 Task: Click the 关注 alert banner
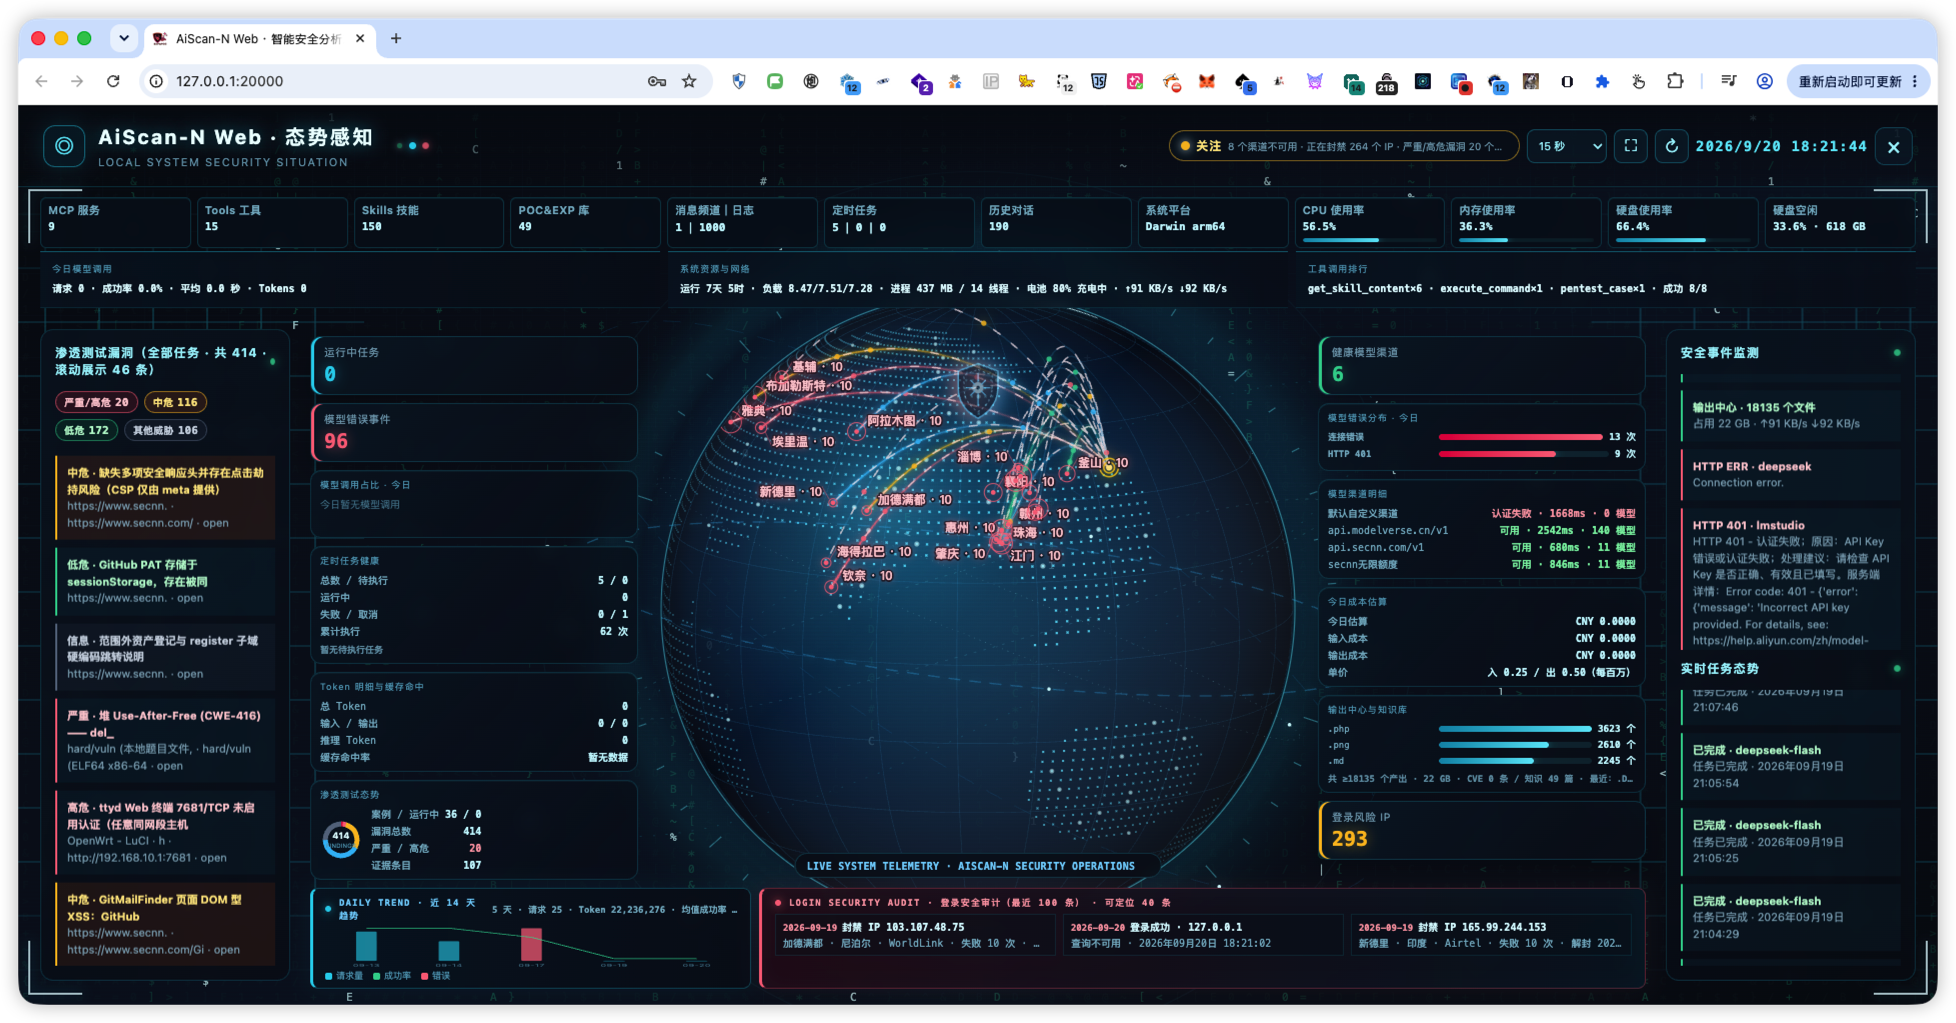click(x=1344, y=146)
